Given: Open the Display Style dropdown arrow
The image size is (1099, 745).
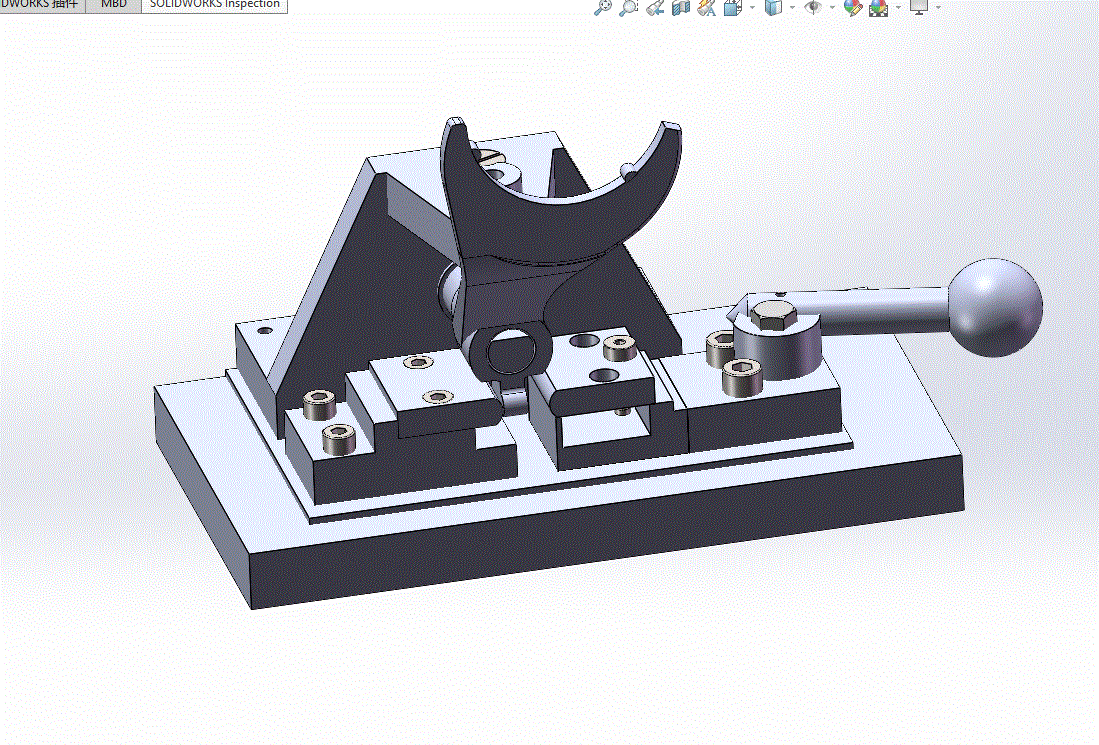Looking at the screenshot, I should pos(792,8).
